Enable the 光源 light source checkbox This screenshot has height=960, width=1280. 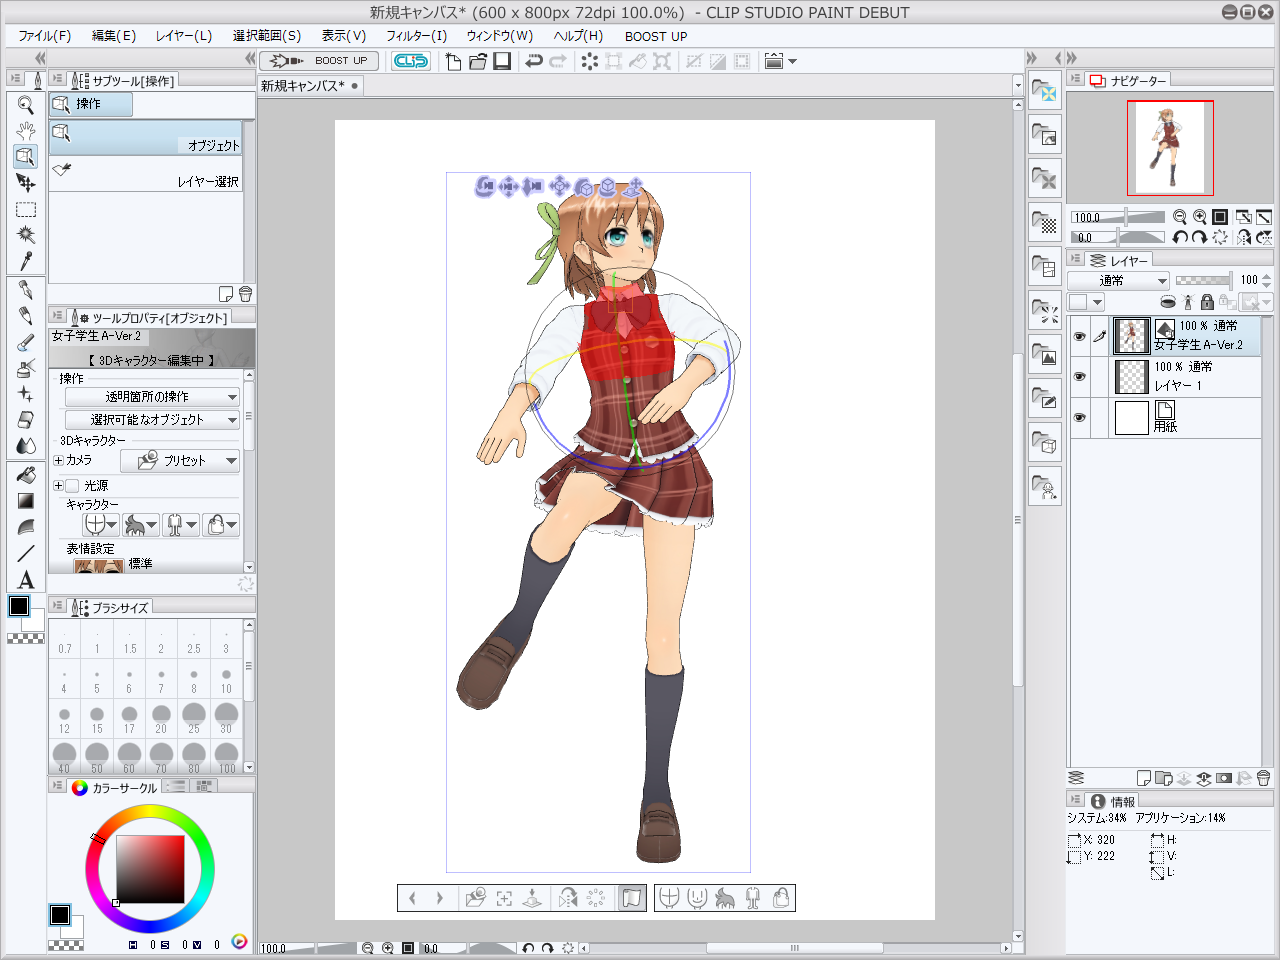[72, 486]
